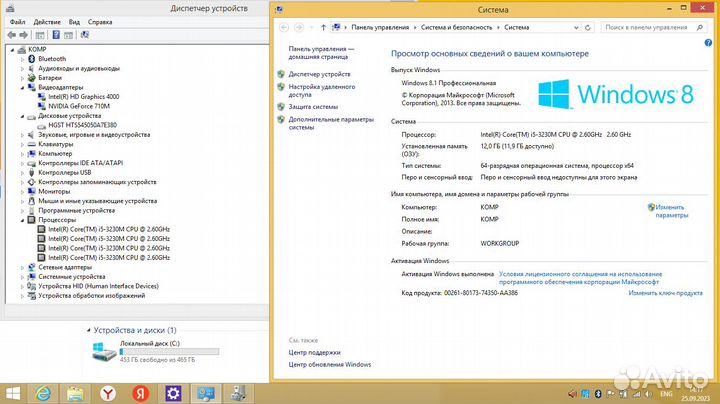
Task: Select NVIDIA GeForce 710M adapter
Action: (x=79, y=106)
